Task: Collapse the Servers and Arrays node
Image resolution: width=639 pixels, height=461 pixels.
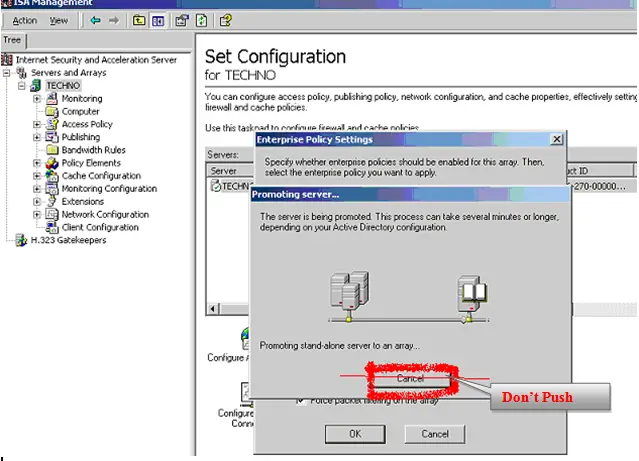Action: pyautogui.click(x=6, y=73)
